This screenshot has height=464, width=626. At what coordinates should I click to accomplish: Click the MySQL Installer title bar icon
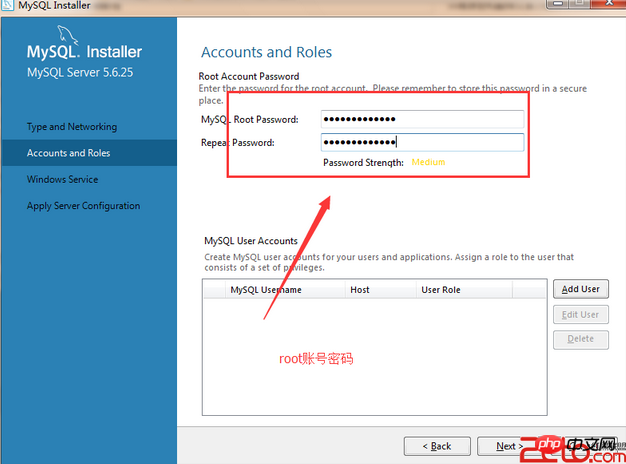click(x=8, y=5)
